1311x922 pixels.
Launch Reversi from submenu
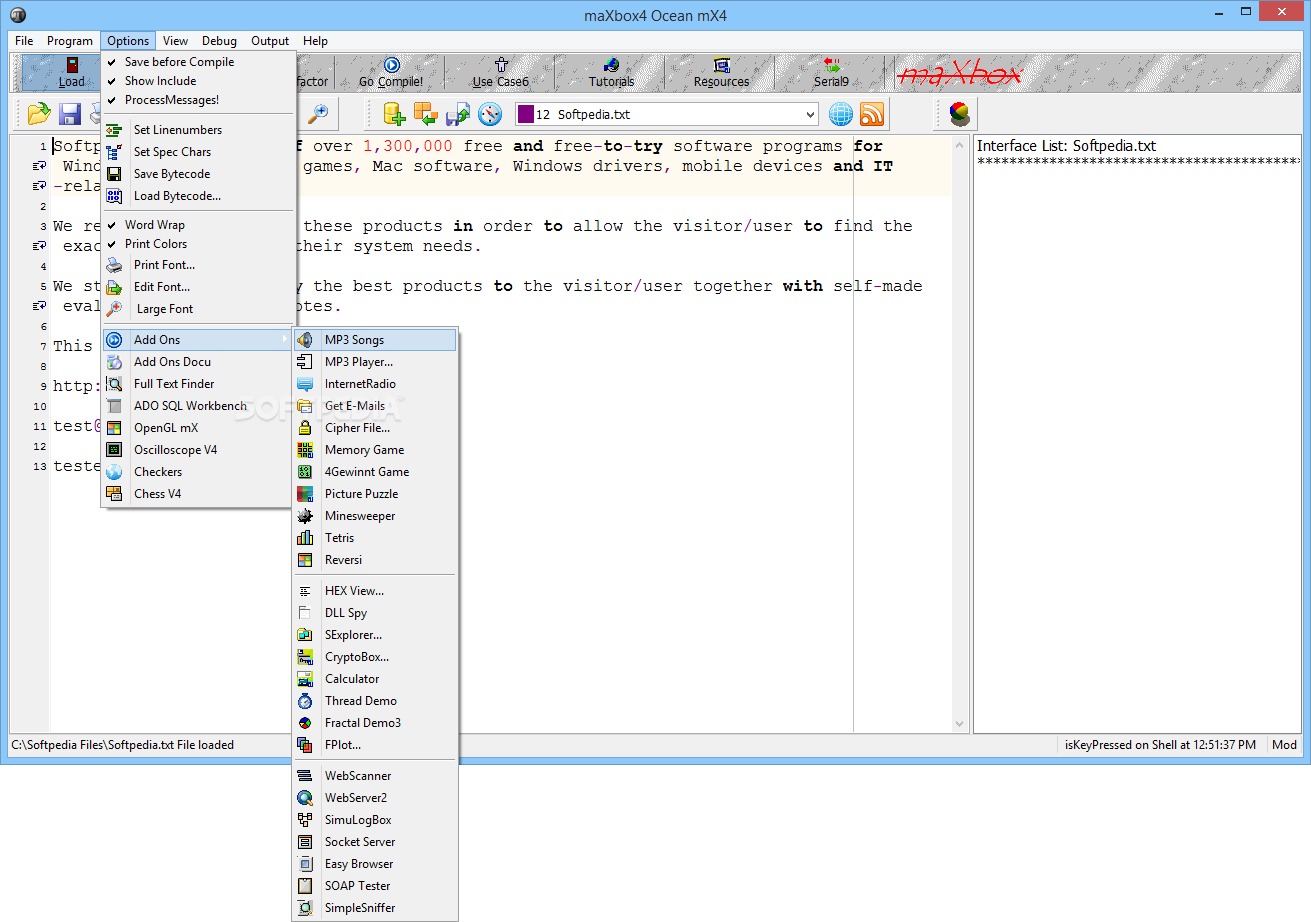(x=375, y=560)
